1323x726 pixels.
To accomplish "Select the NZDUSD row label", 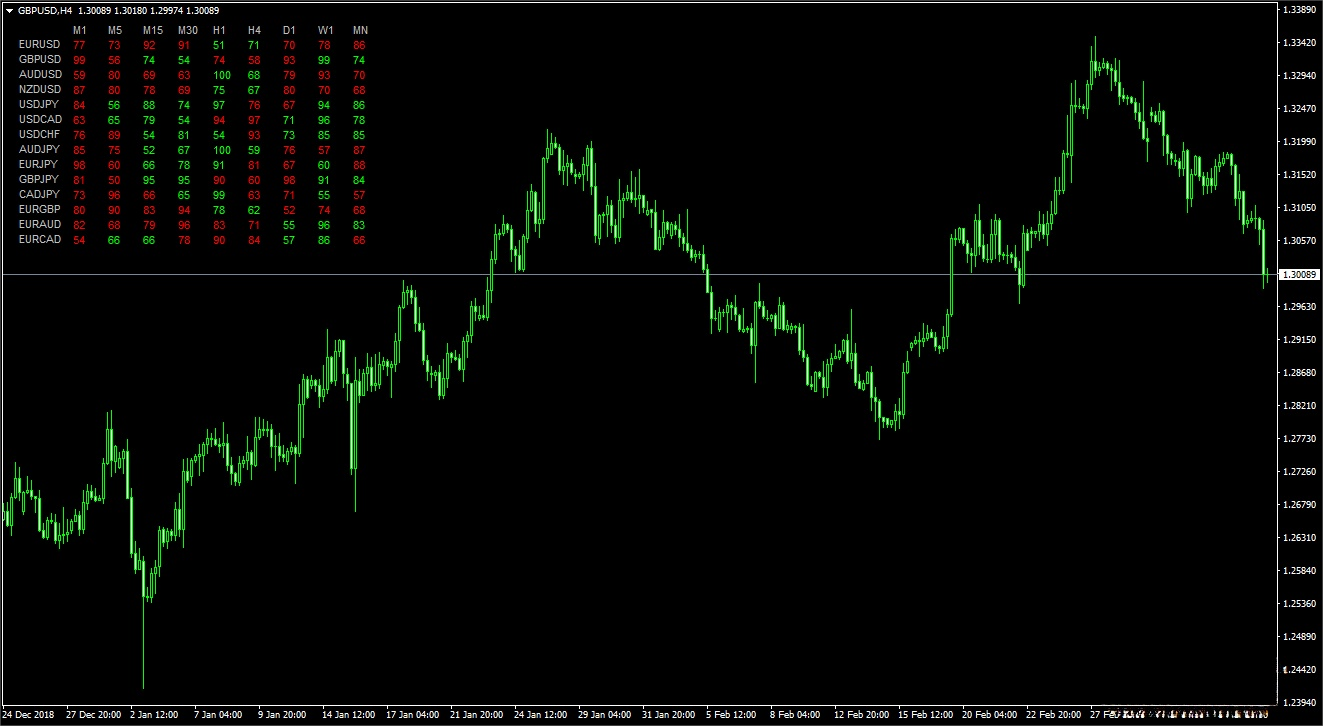I will tap(40, 90).
